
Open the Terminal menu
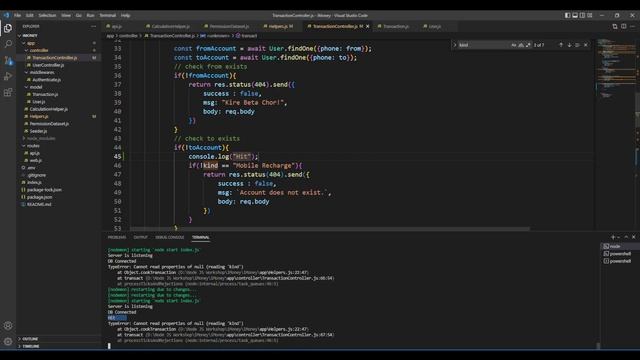(107, 16)
